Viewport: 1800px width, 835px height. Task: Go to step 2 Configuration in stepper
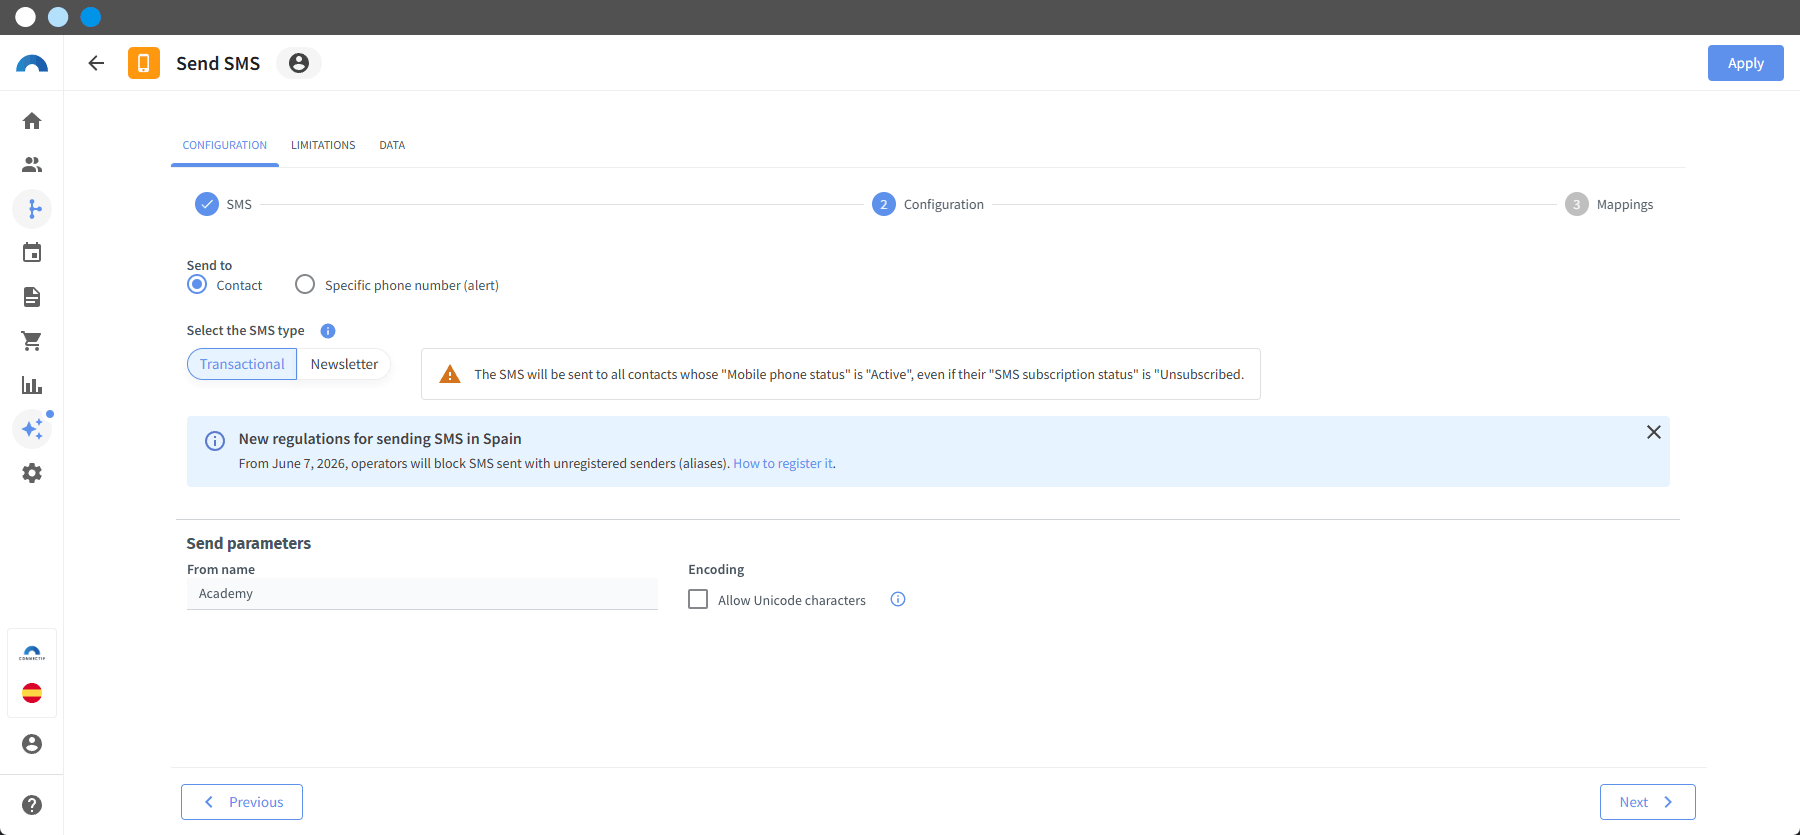pos(928,204)
